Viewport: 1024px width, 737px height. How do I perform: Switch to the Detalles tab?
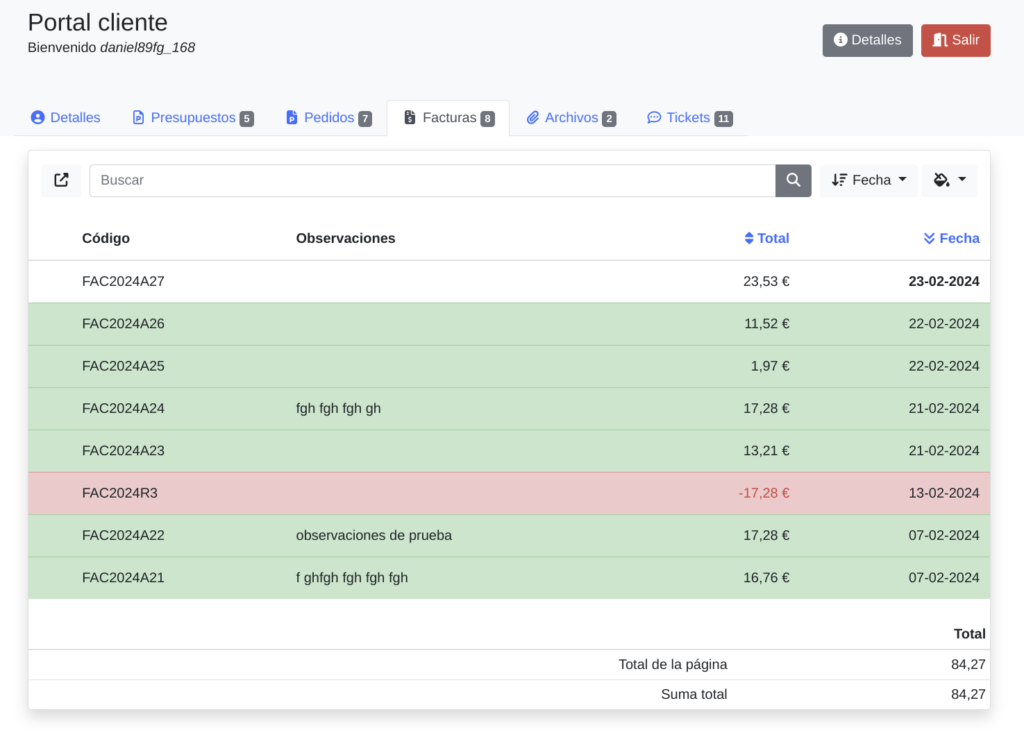[x=66, y=118]
